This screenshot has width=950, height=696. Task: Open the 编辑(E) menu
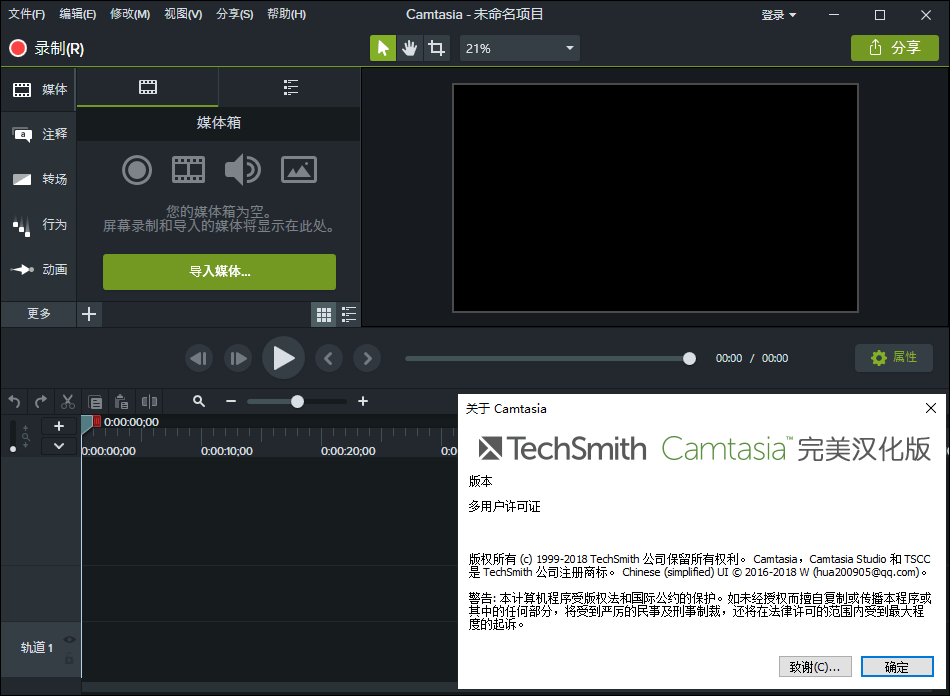tap(78, 14)
